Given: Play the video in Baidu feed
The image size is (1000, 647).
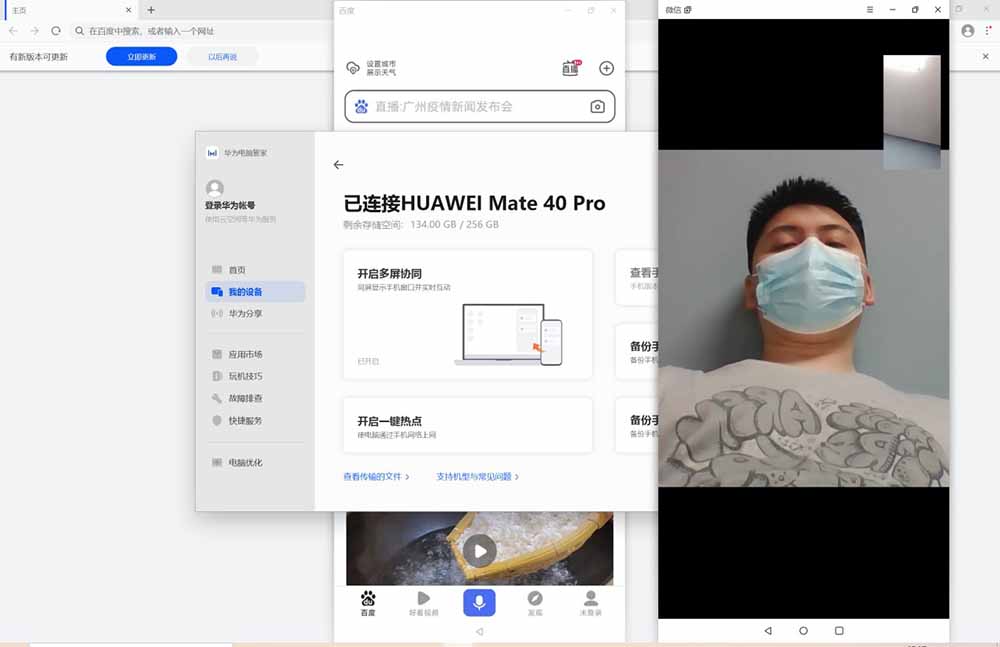Looking at the screenshot, I should [480, 550].
